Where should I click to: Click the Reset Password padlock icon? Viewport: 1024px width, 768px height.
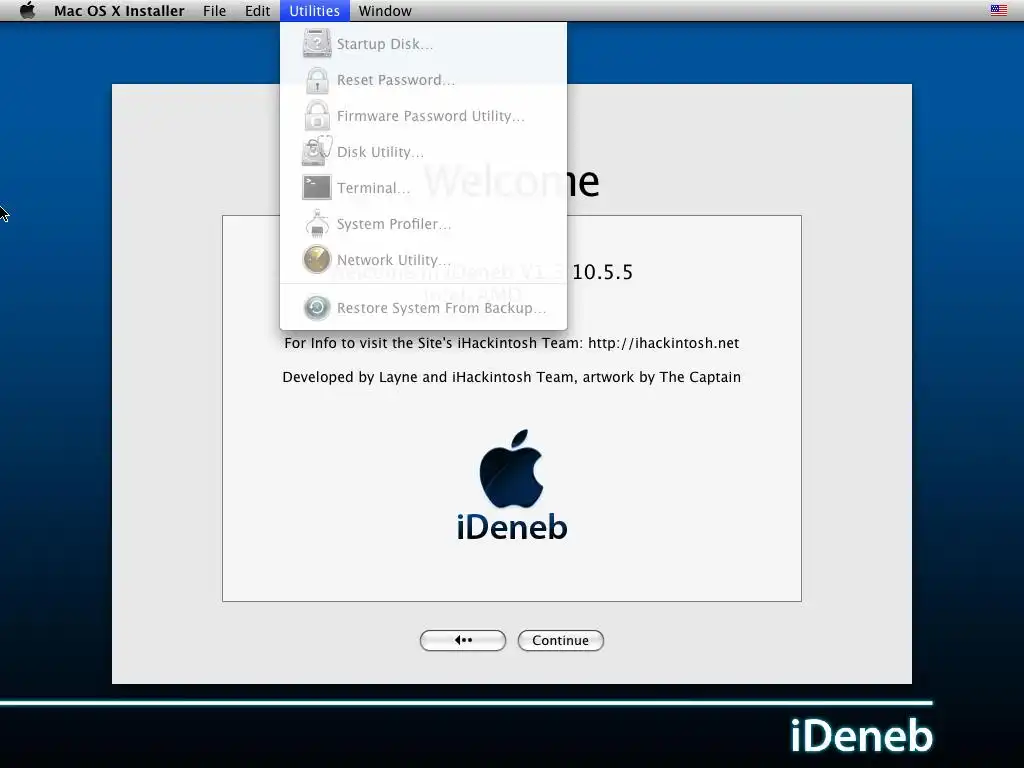[317, 80]
